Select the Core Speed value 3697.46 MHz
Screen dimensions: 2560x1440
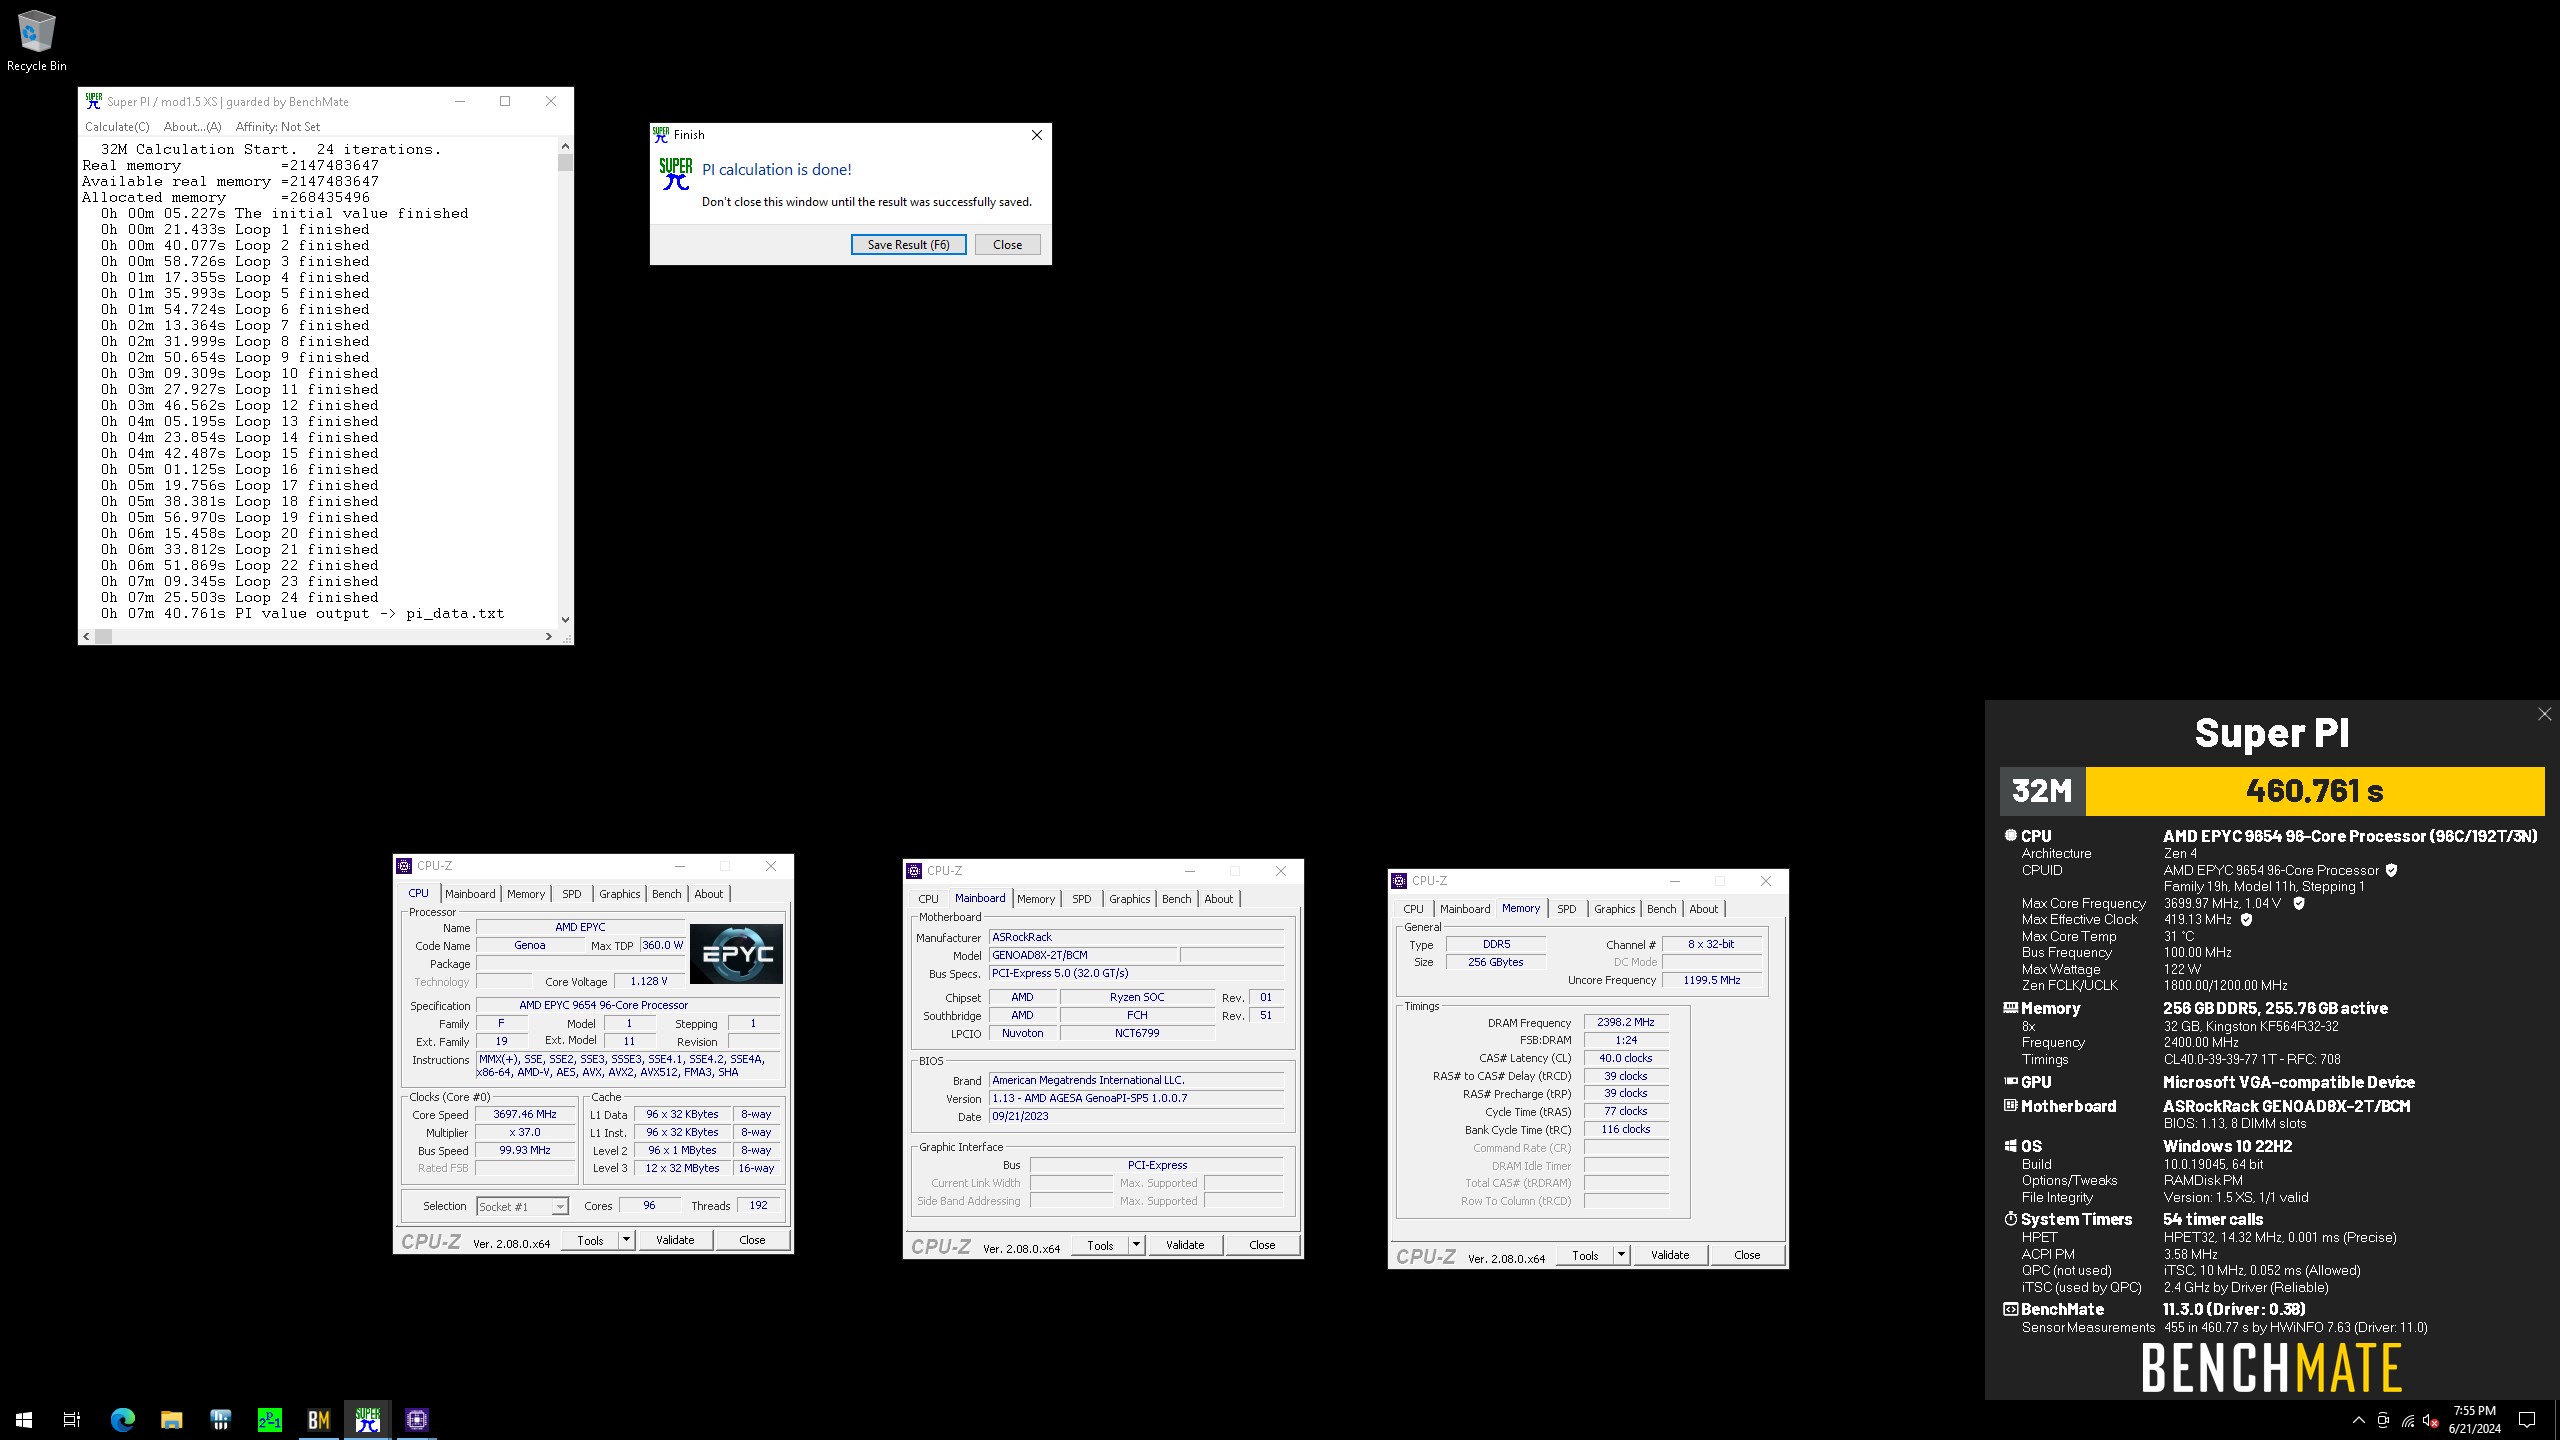click(525, 1114)
